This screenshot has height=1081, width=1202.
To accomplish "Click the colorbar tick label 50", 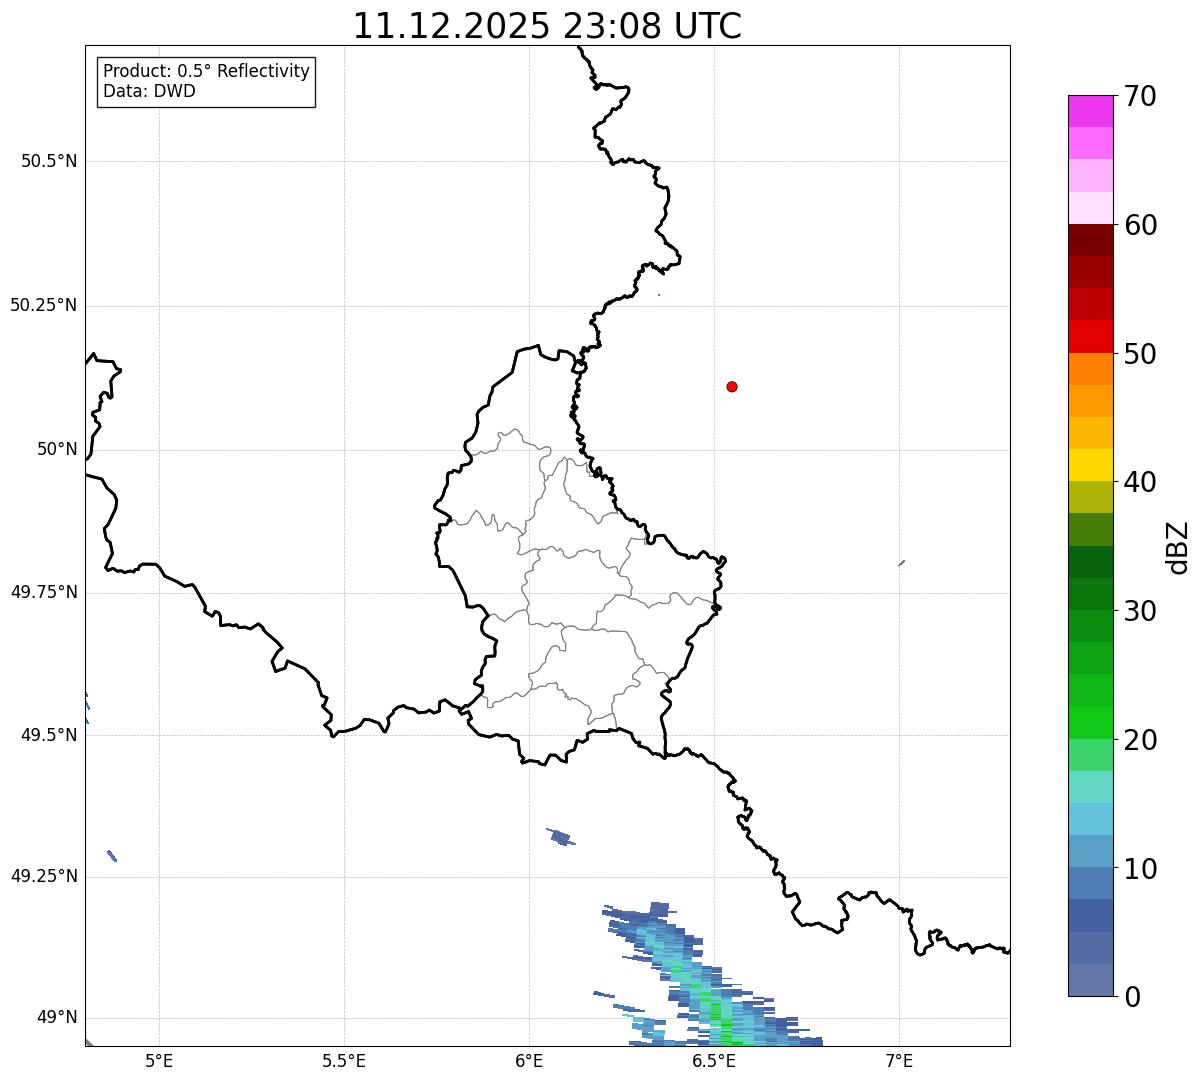I will tap(1140, 354).
